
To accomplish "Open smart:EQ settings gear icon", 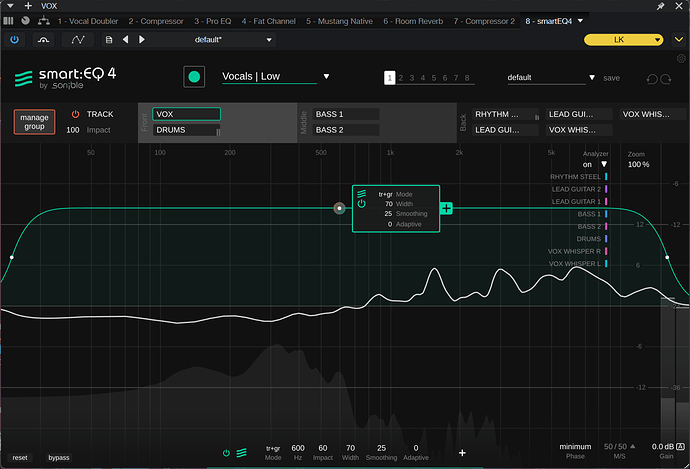I will tap(681, 59).
